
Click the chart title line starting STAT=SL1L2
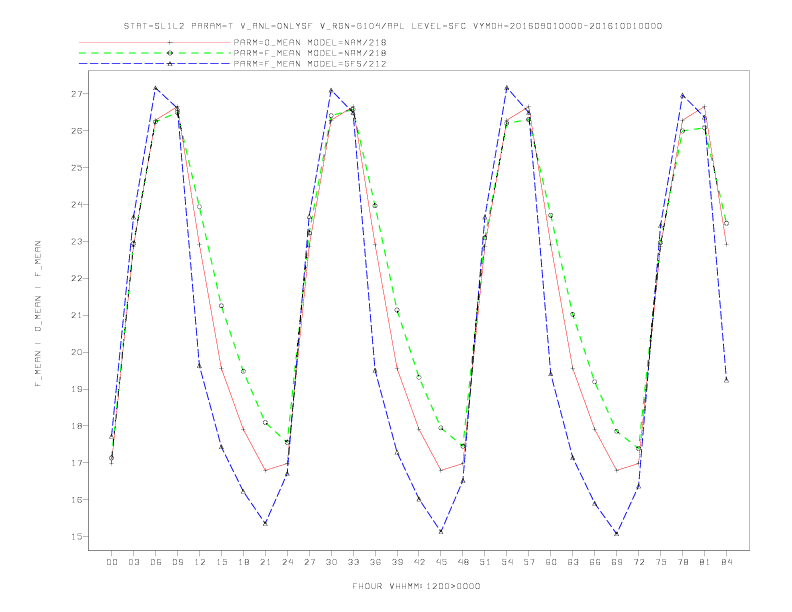[392, 26]
